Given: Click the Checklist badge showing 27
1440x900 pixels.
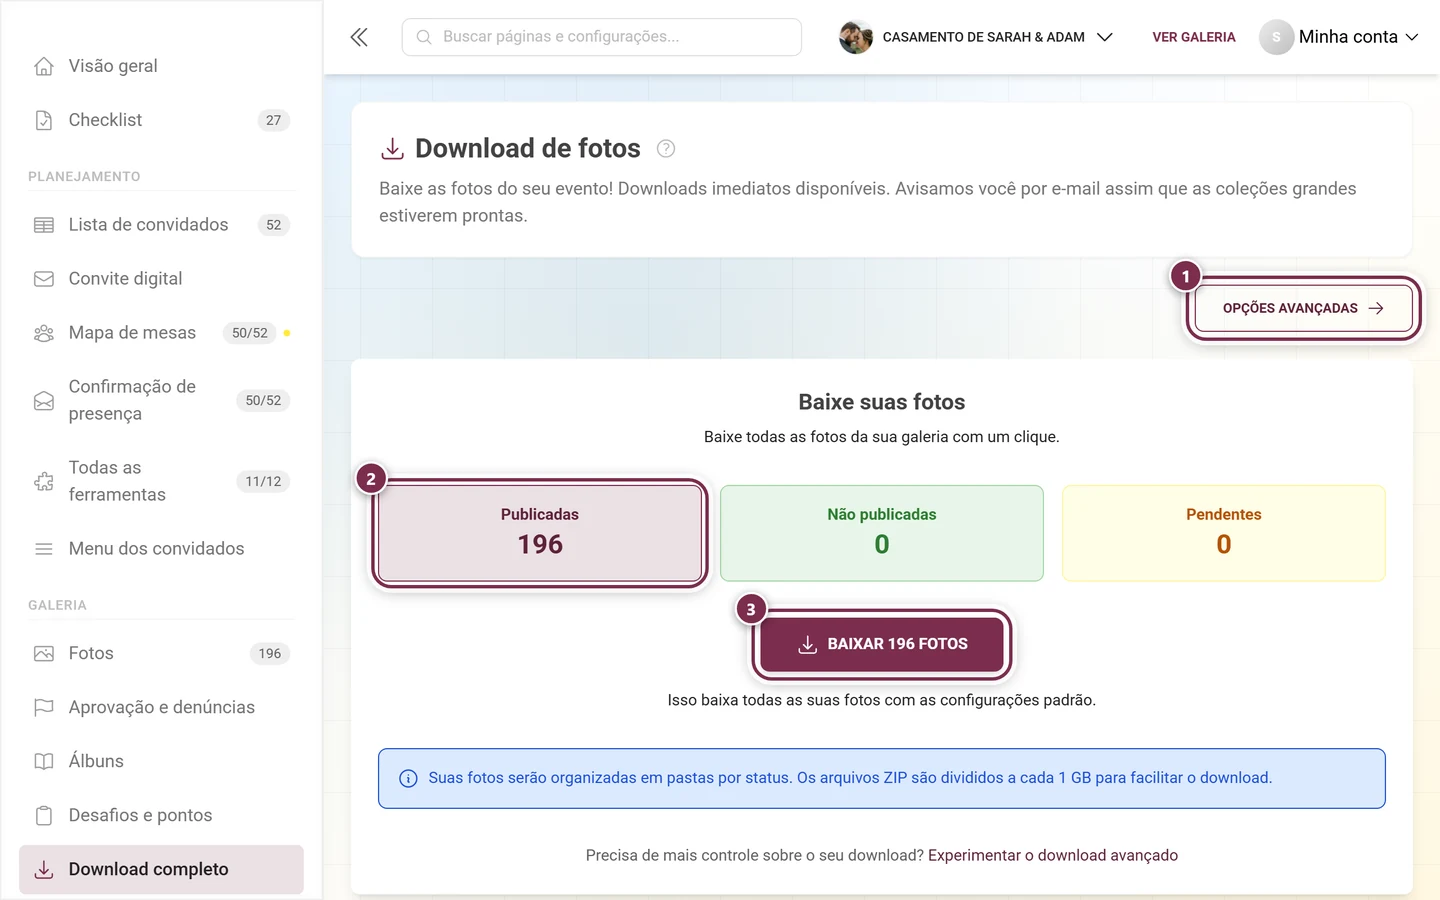Looking at the screenshot, I should click(x=274, y=120).
